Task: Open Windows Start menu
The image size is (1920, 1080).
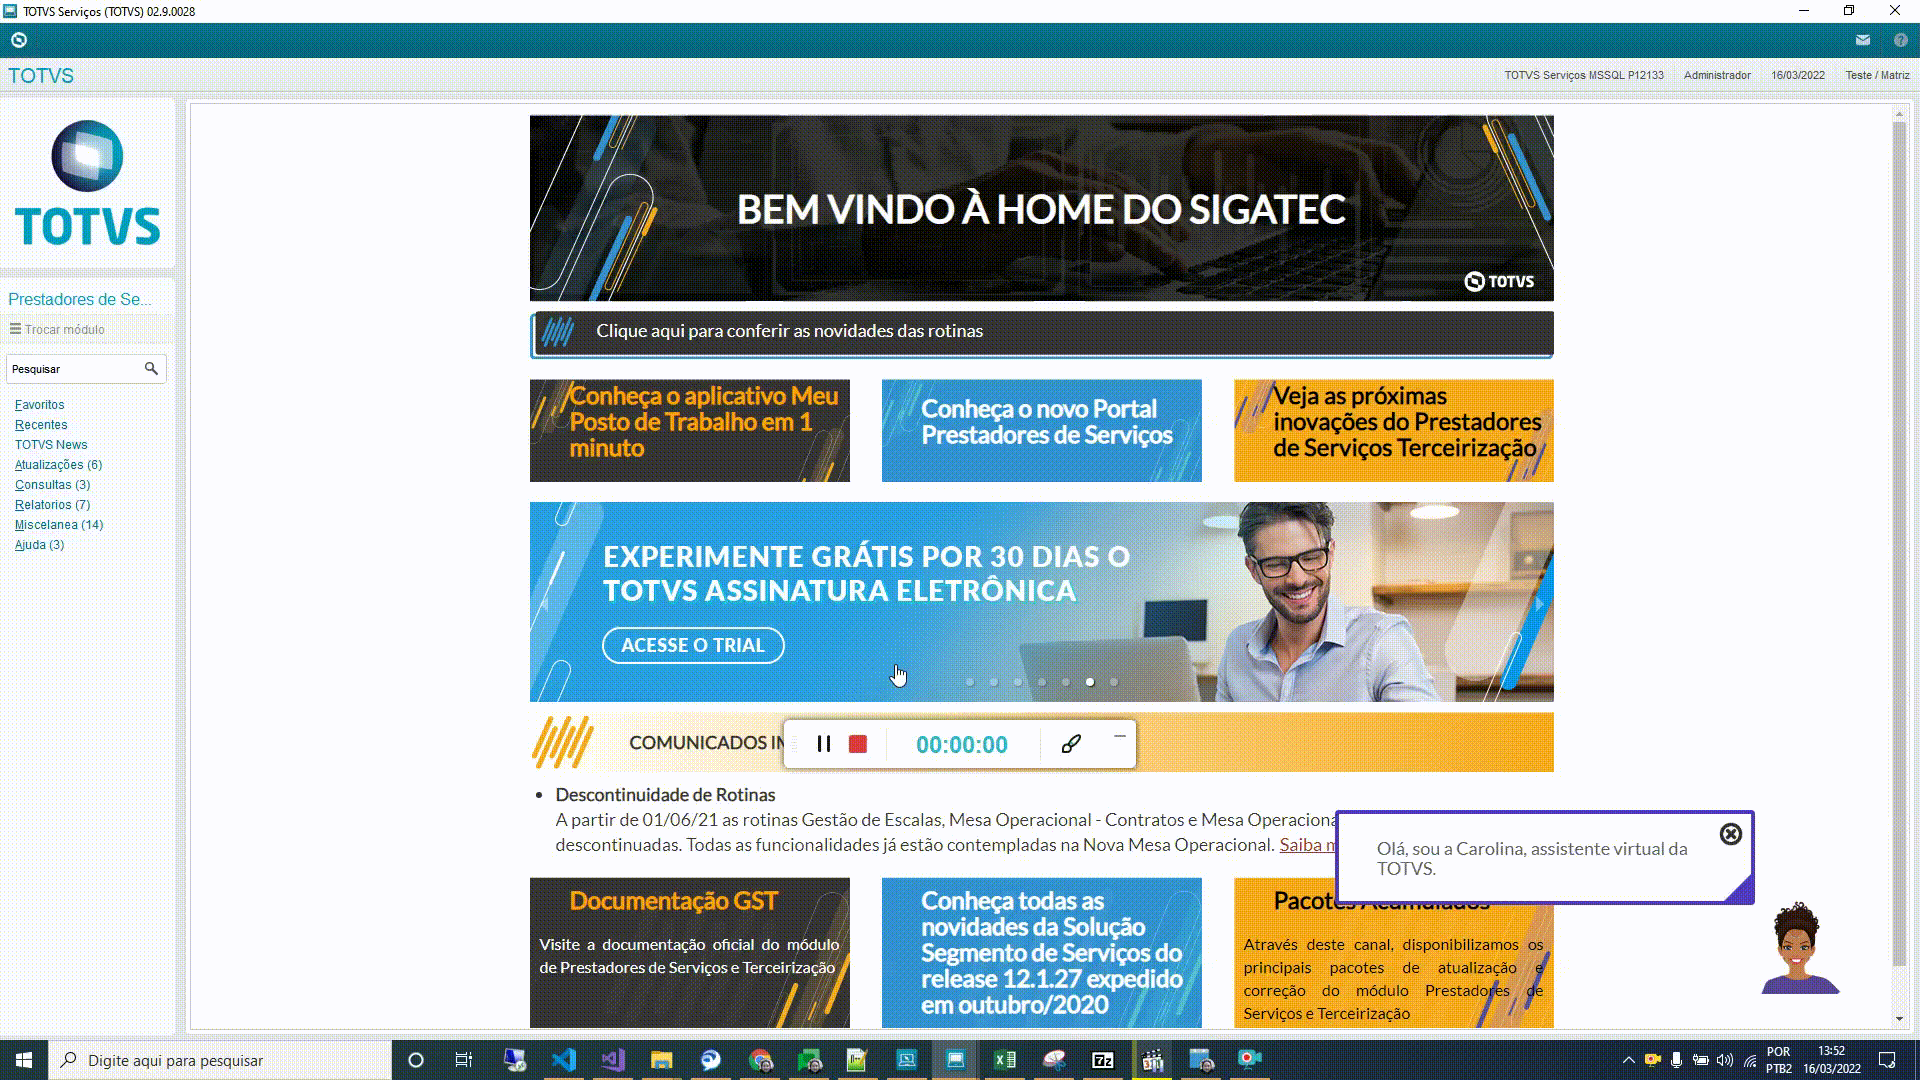Action: coord(24,1060)
